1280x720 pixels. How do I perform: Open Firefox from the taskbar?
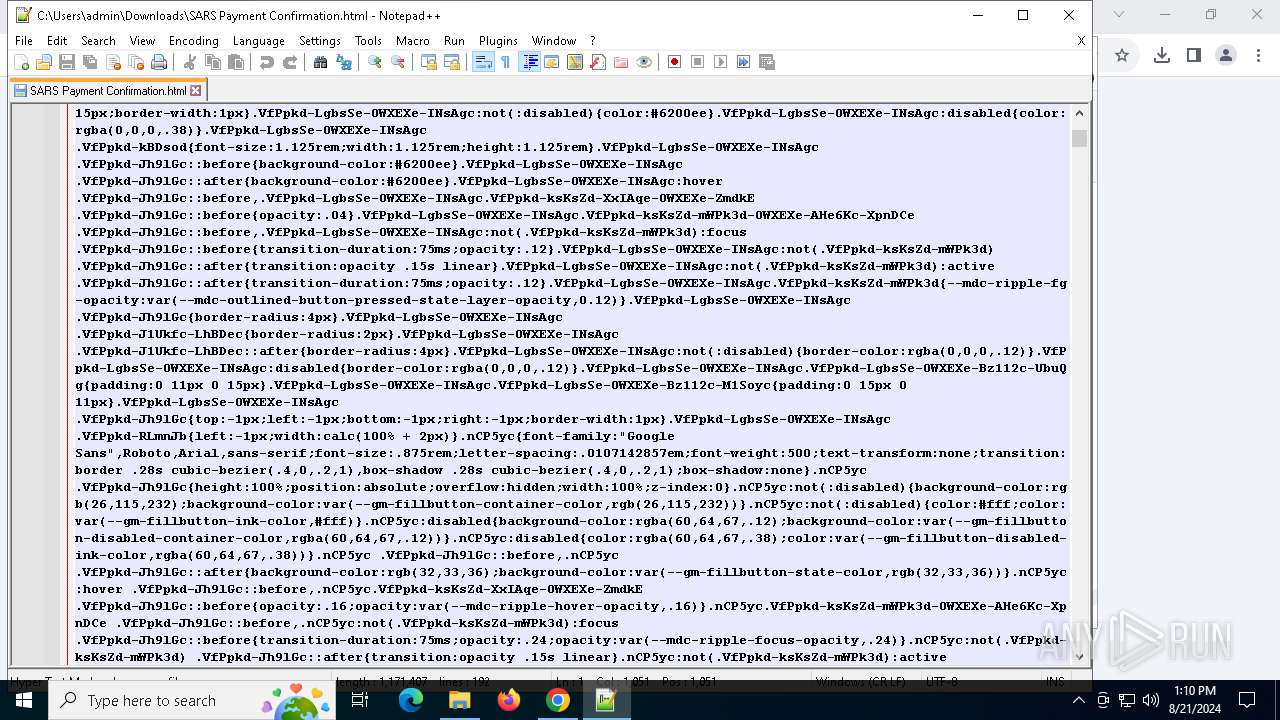(x=508, y=700)
